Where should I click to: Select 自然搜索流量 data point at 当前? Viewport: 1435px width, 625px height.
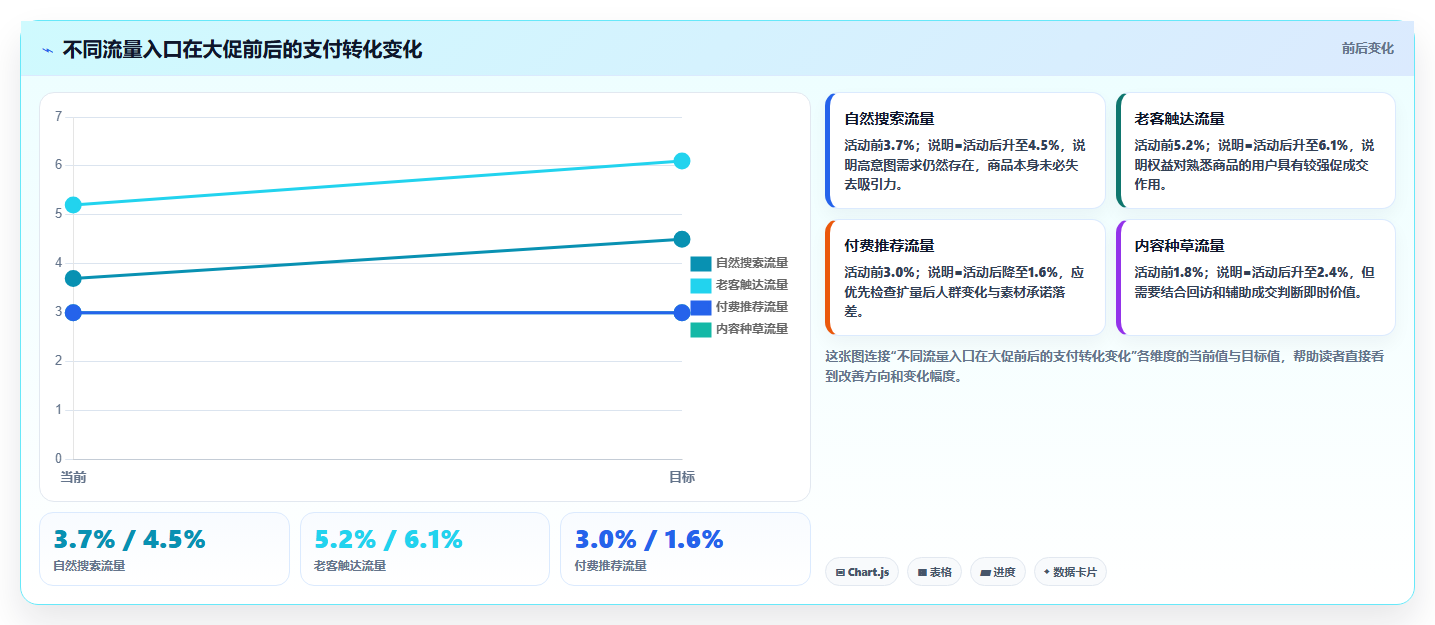click(x=73, y=278)
